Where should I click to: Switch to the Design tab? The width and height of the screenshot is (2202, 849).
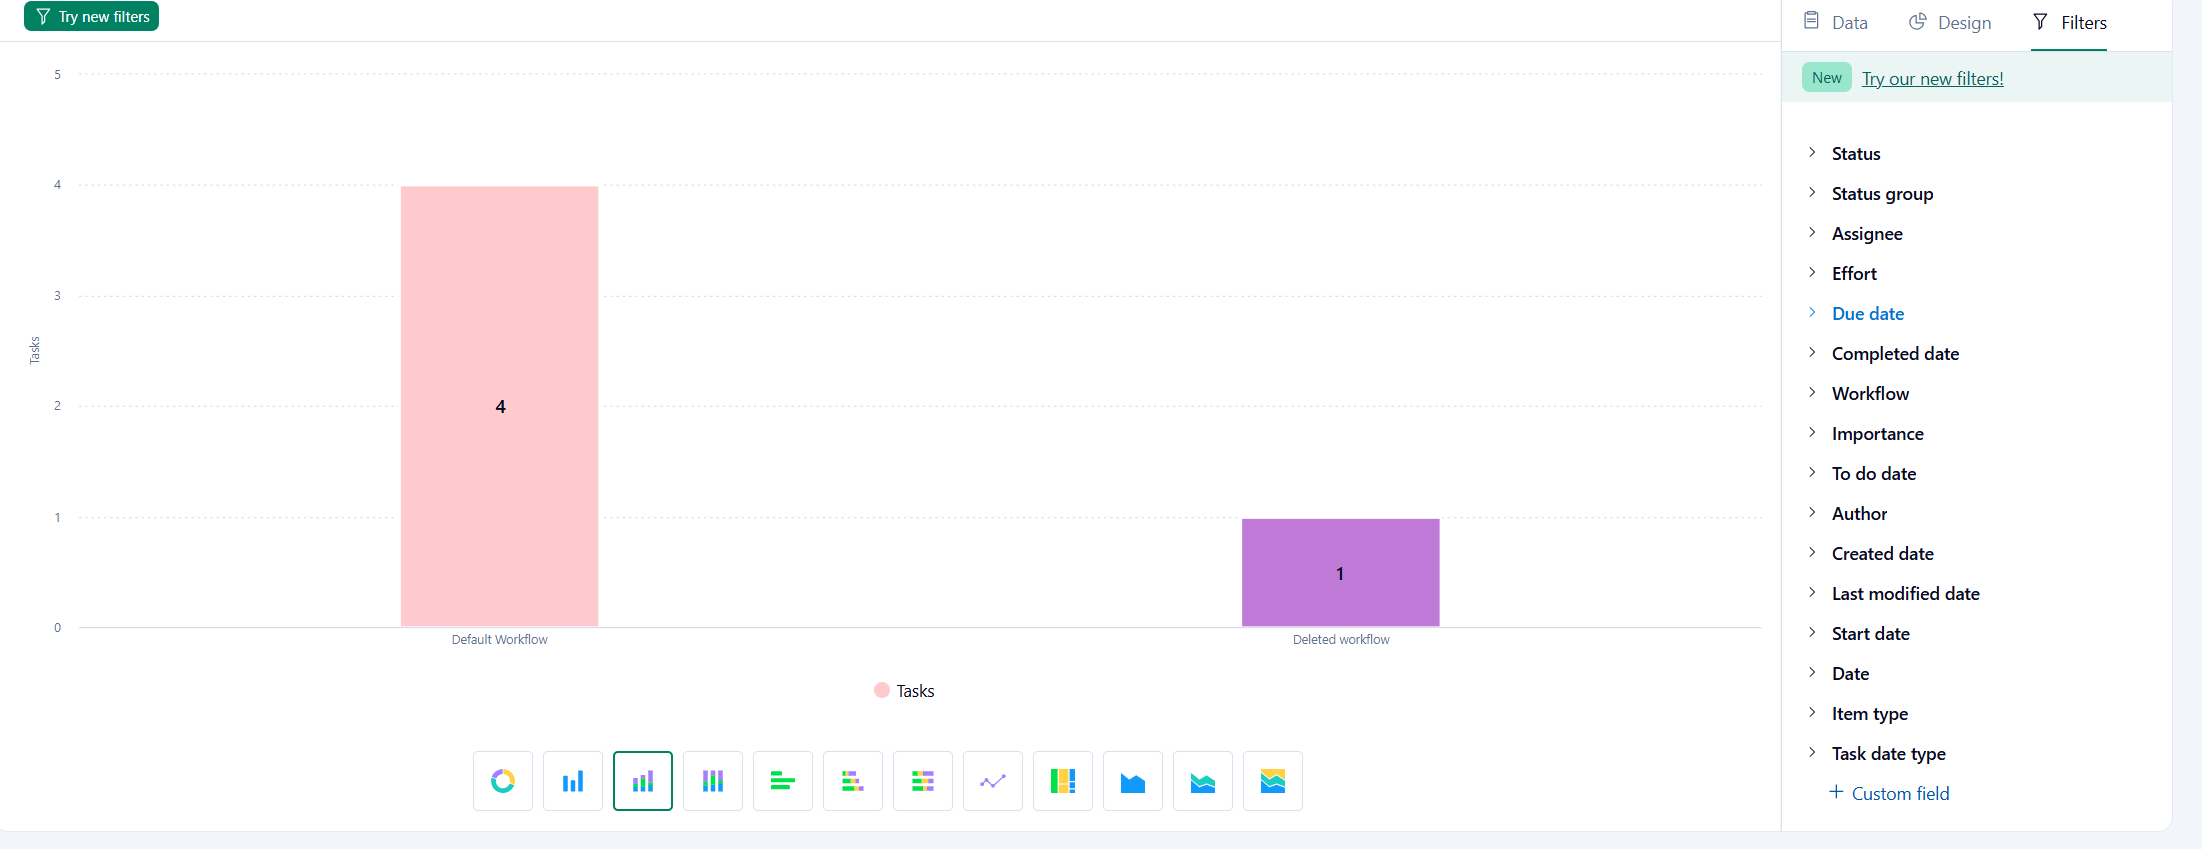[x=1950, y=22]
